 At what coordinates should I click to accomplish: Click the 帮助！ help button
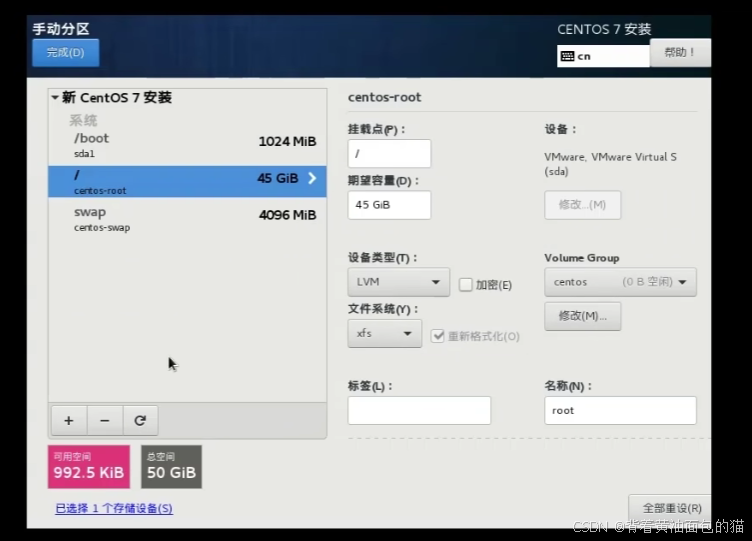coord(680,52)
